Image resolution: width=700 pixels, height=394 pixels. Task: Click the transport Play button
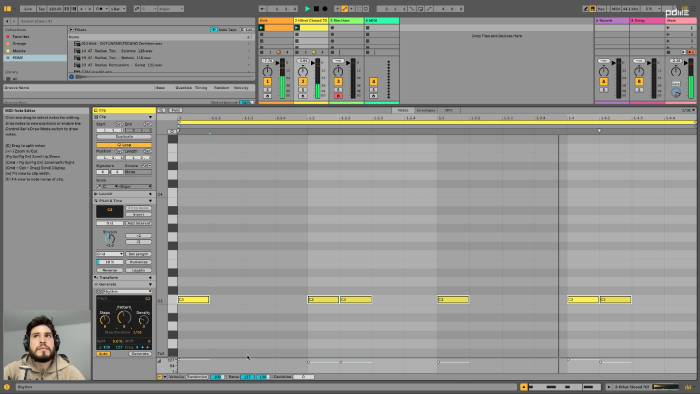click(307, 8)
